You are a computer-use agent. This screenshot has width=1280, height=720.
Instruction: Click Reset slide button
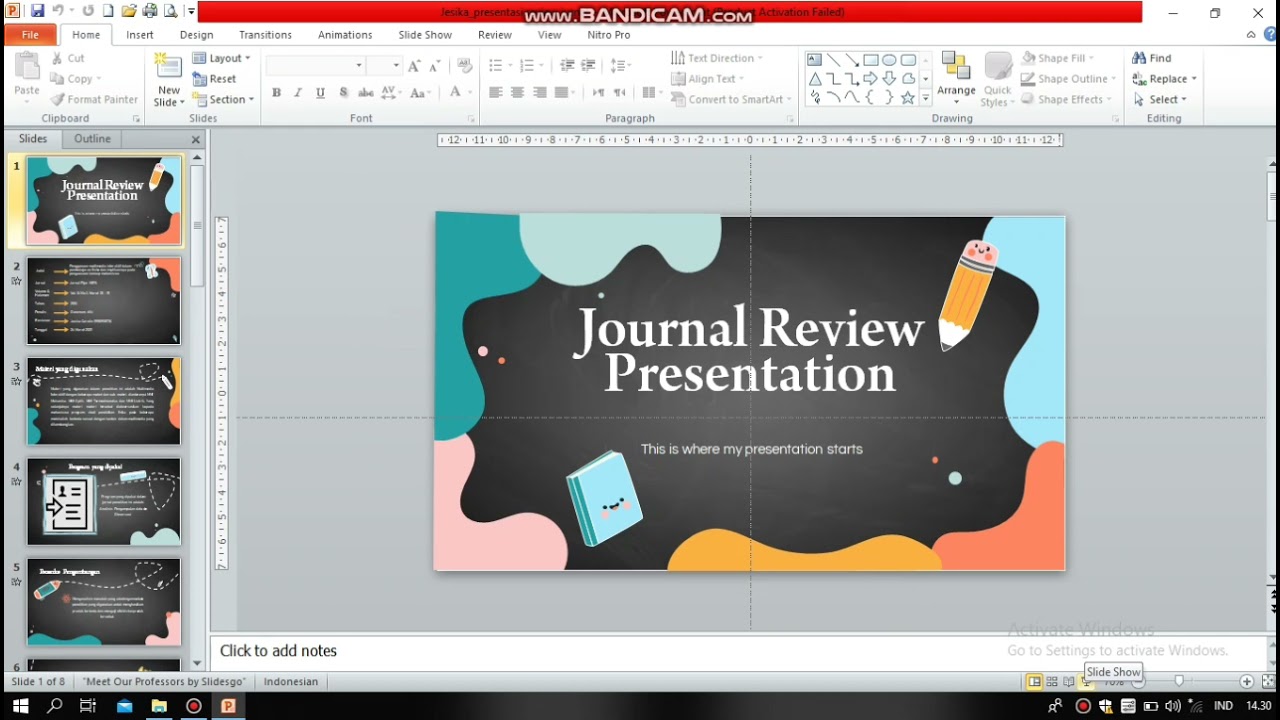pos(215,79)
